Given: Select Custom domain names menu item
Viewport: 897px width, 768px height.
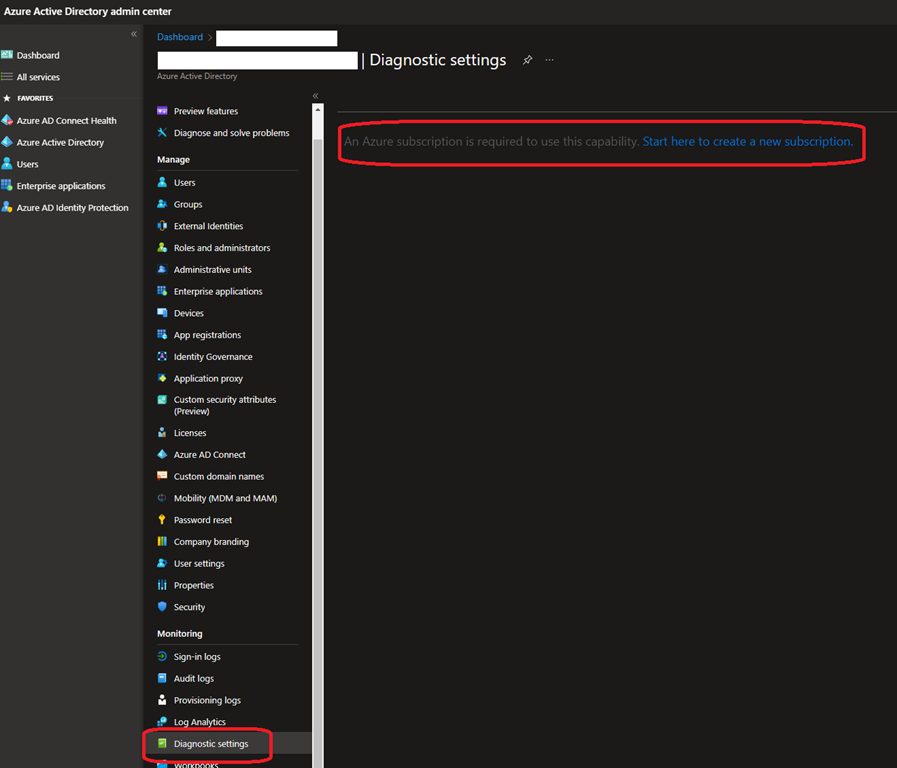Looking at the screenshot, I should (x=218, y=477).
